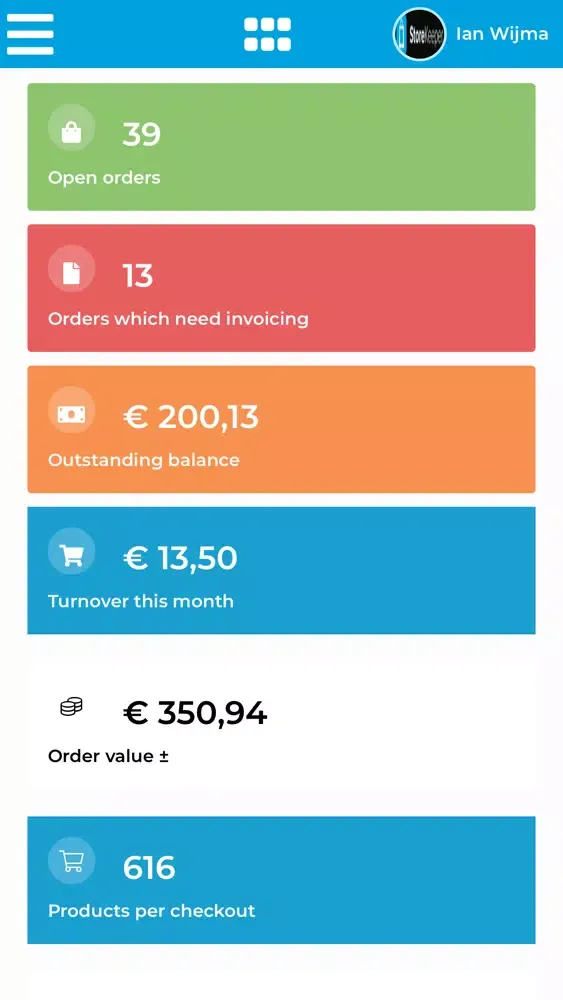Select the Order value ± tile
The height and width of the screenshot is (1000, 563).
[281, 725]
